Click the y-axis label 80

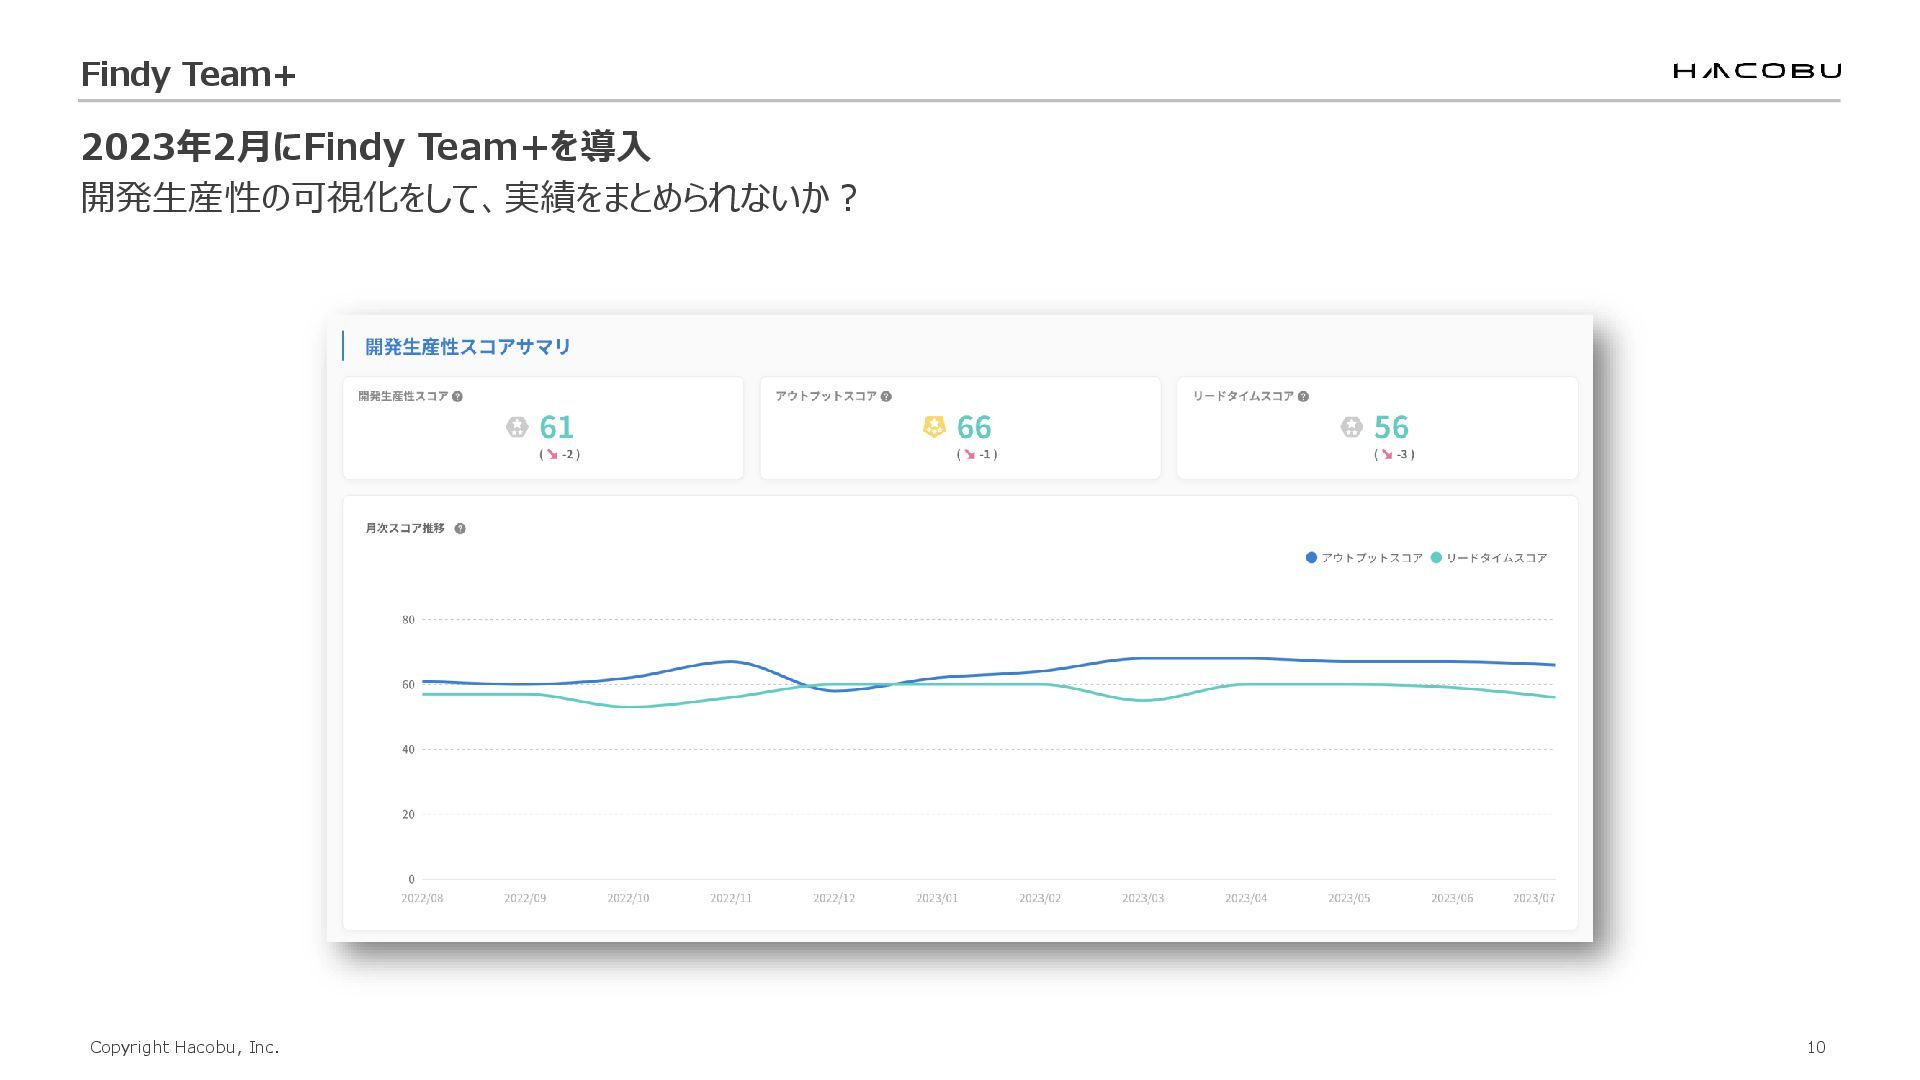point(408,620)
